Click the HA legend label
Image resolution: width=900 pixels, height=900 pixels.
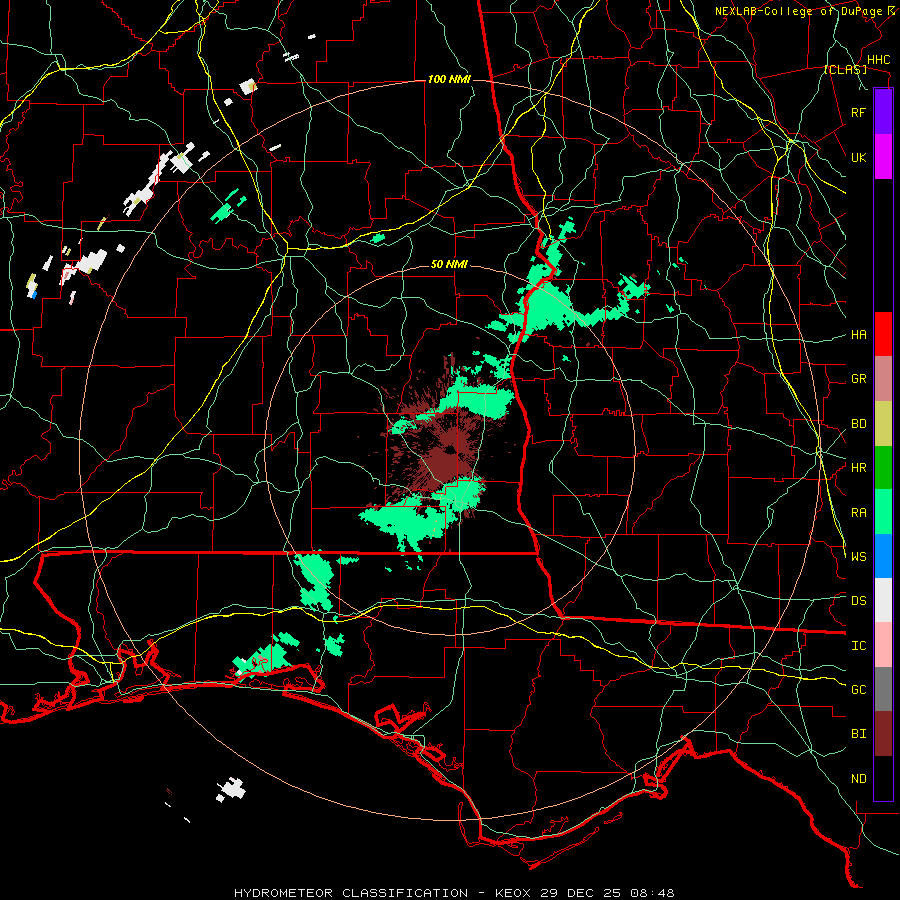(859, 334)
